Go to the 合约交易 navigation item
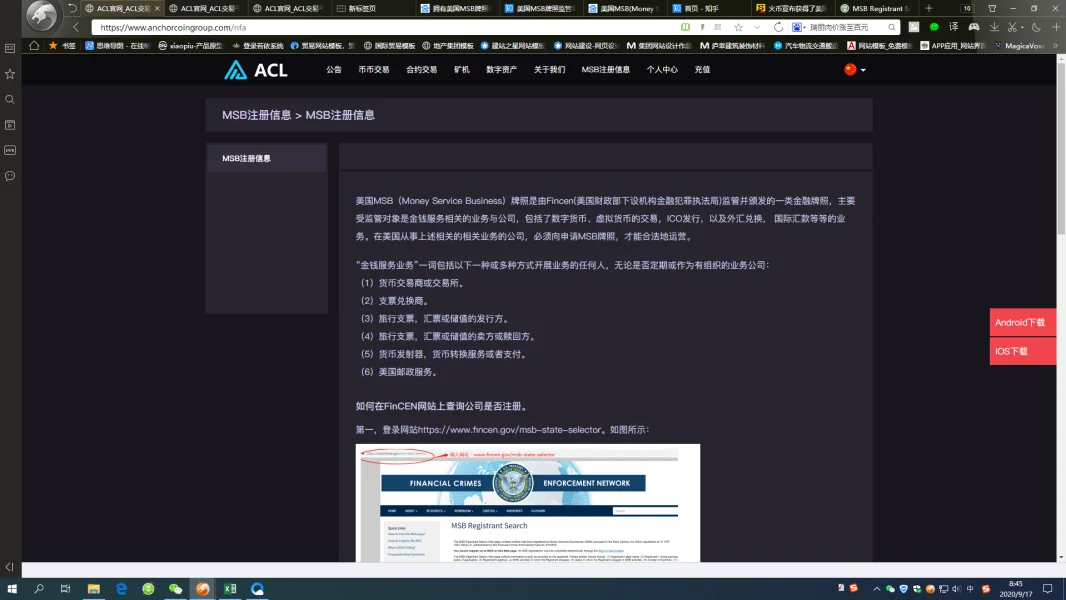 coord(421,70)
